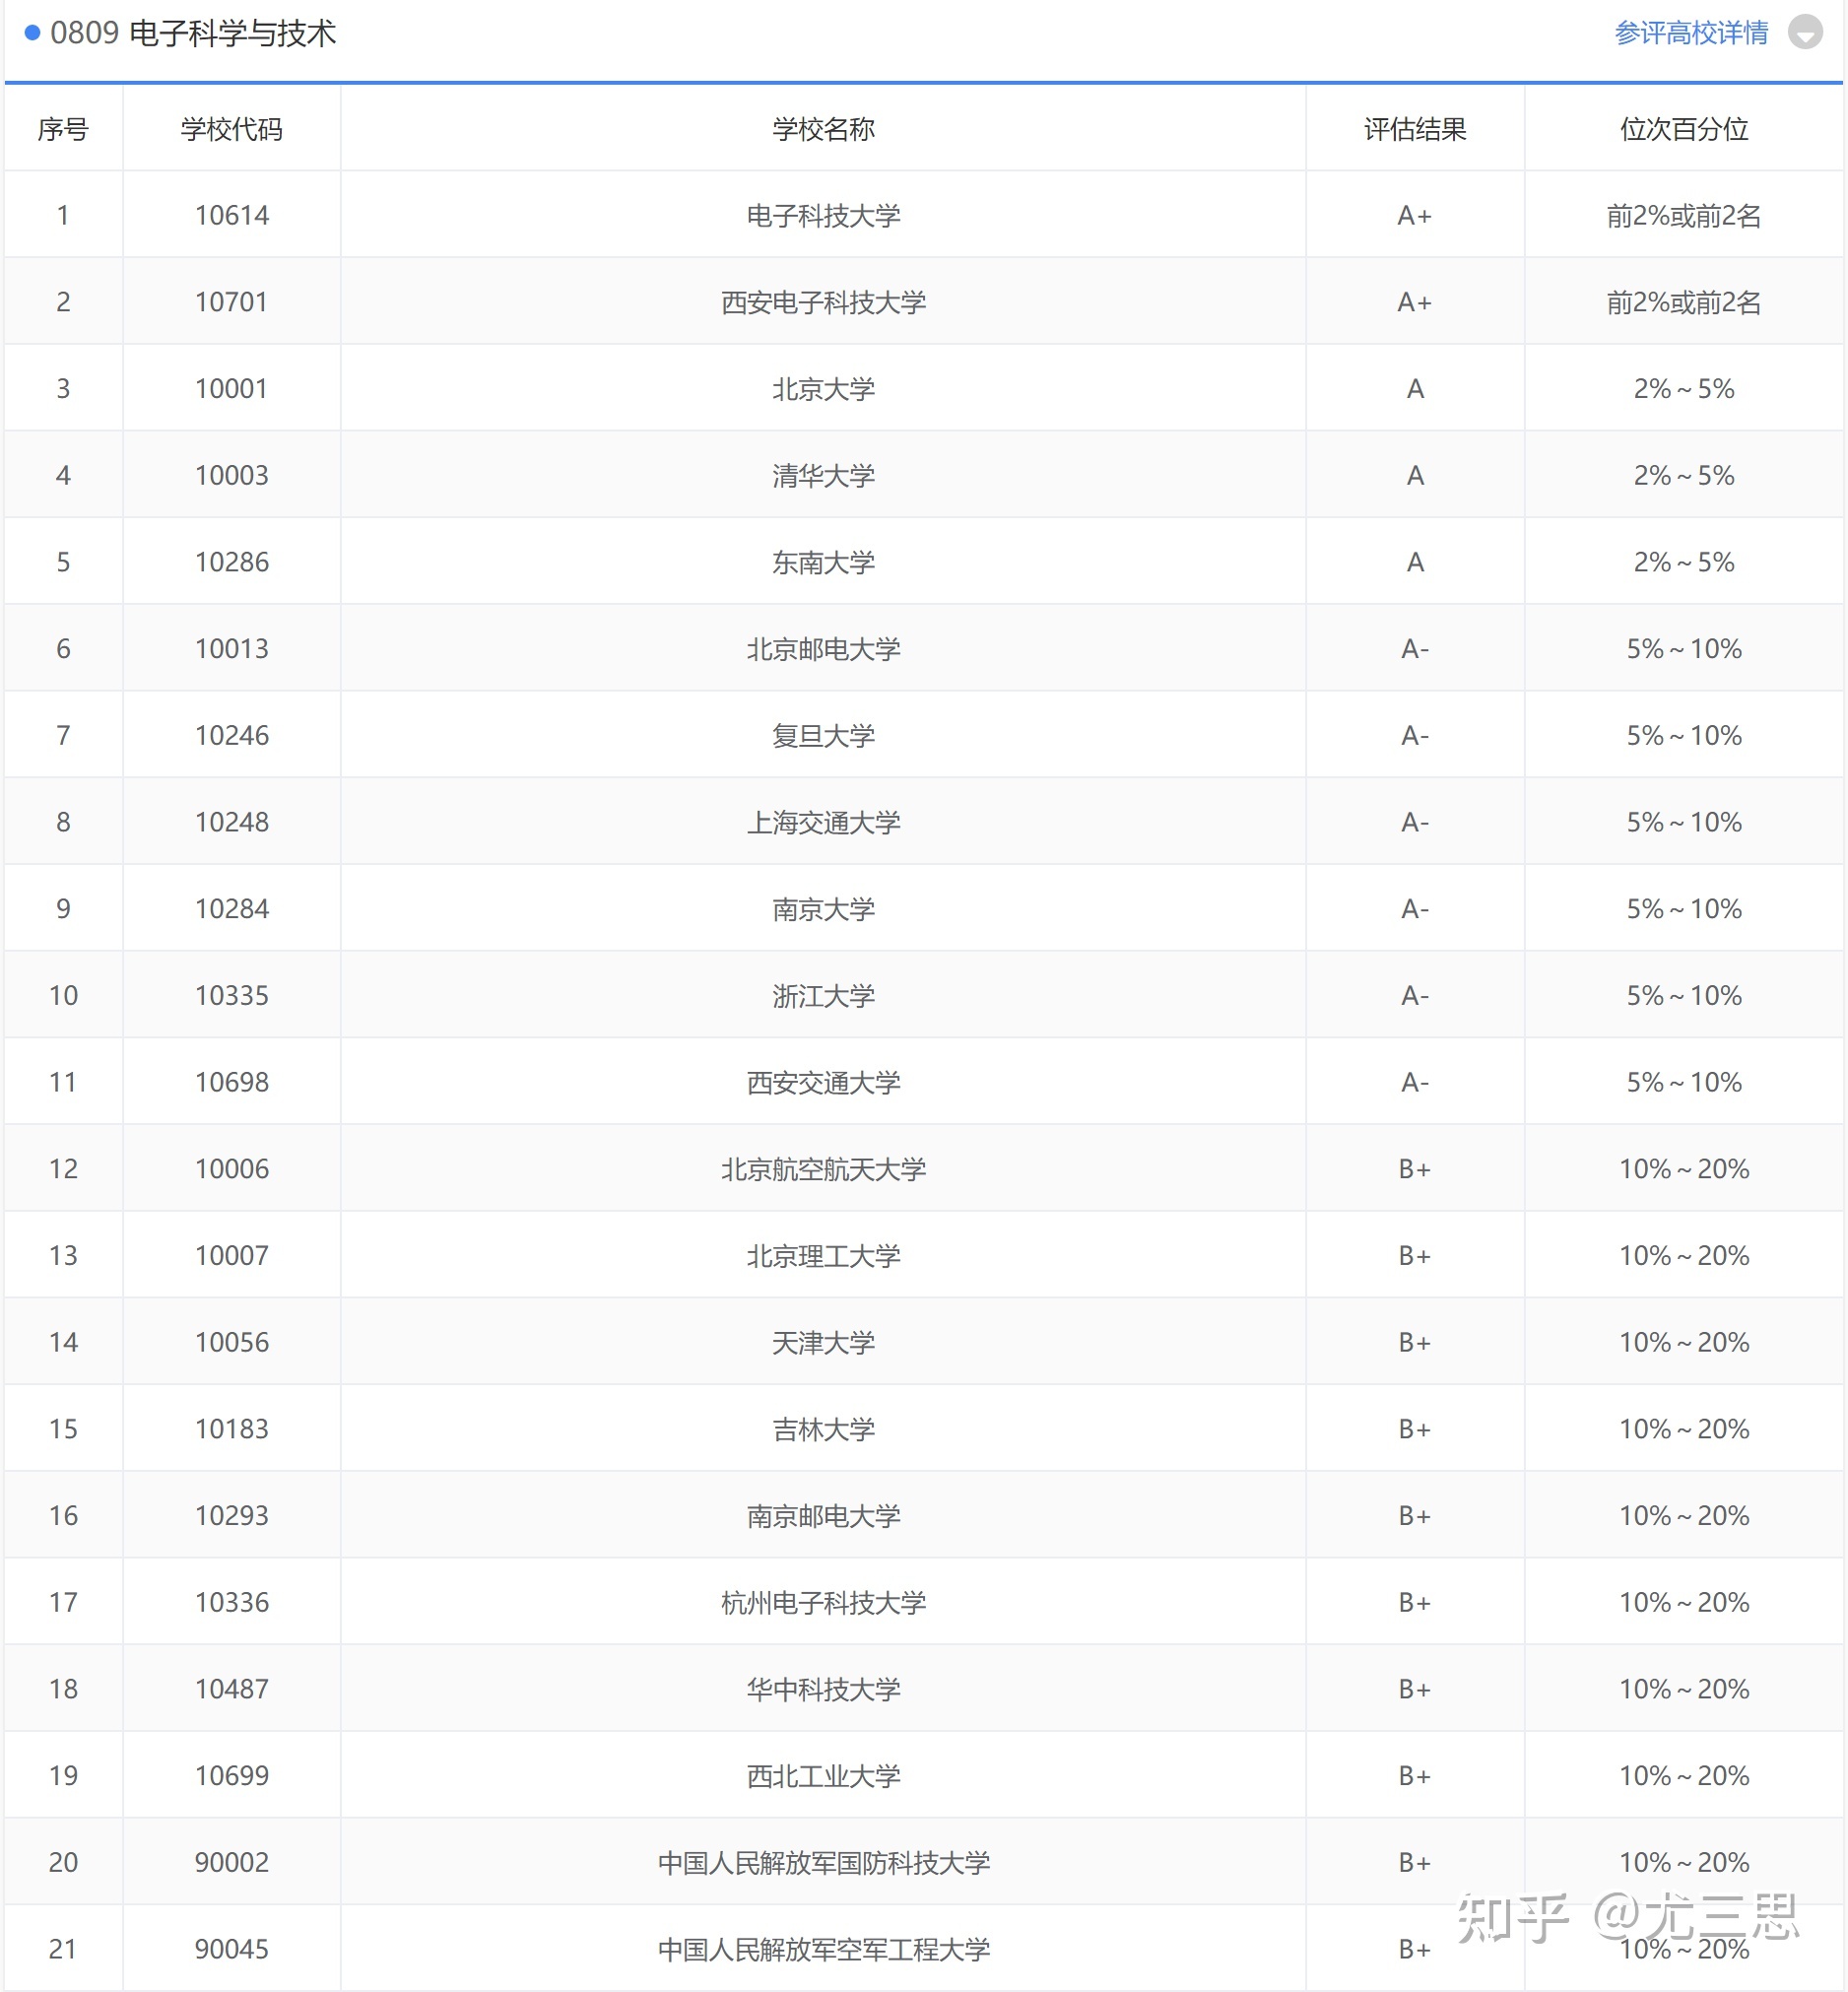
Task: Click 5%～10% percentile for 浙江大学
Action: pyautogui.click(x=1684, y=995)
